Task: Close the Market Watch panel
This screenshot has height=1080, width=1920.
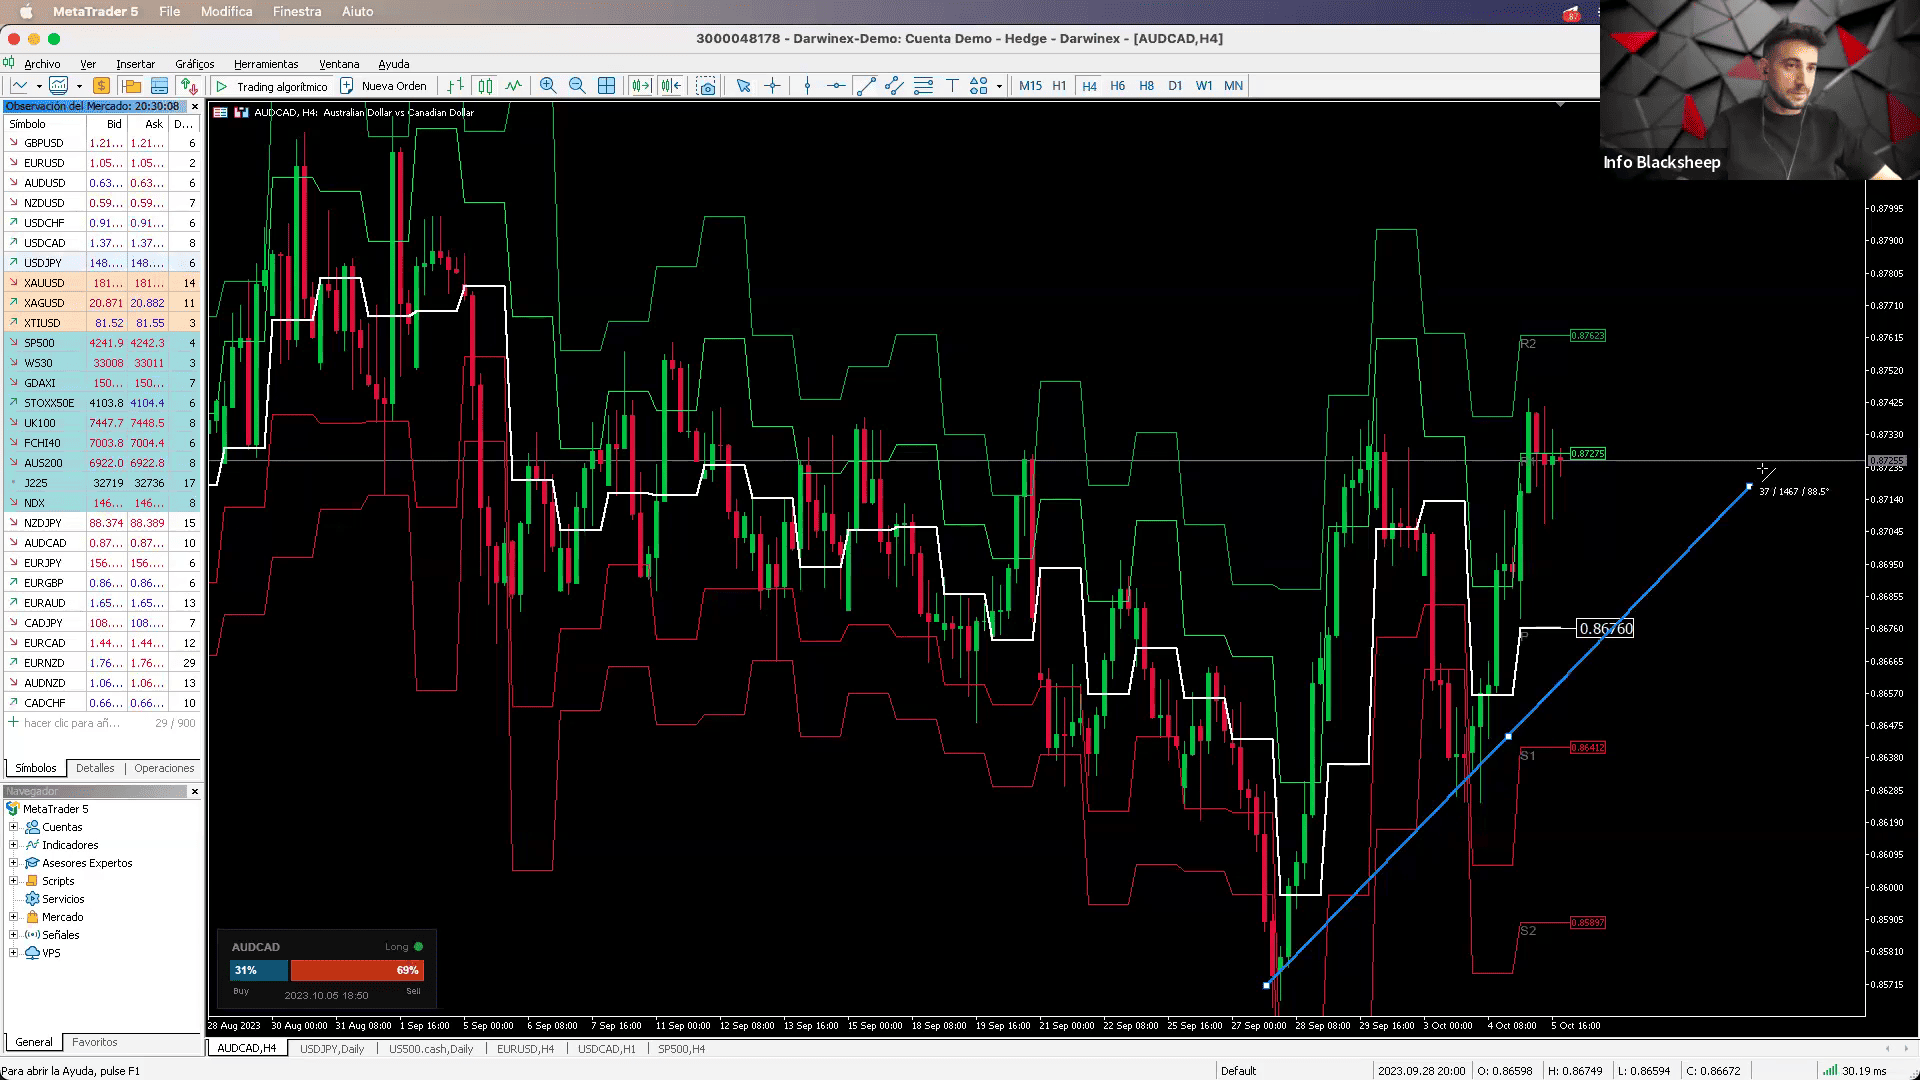Action: click(x=194, y=106)
